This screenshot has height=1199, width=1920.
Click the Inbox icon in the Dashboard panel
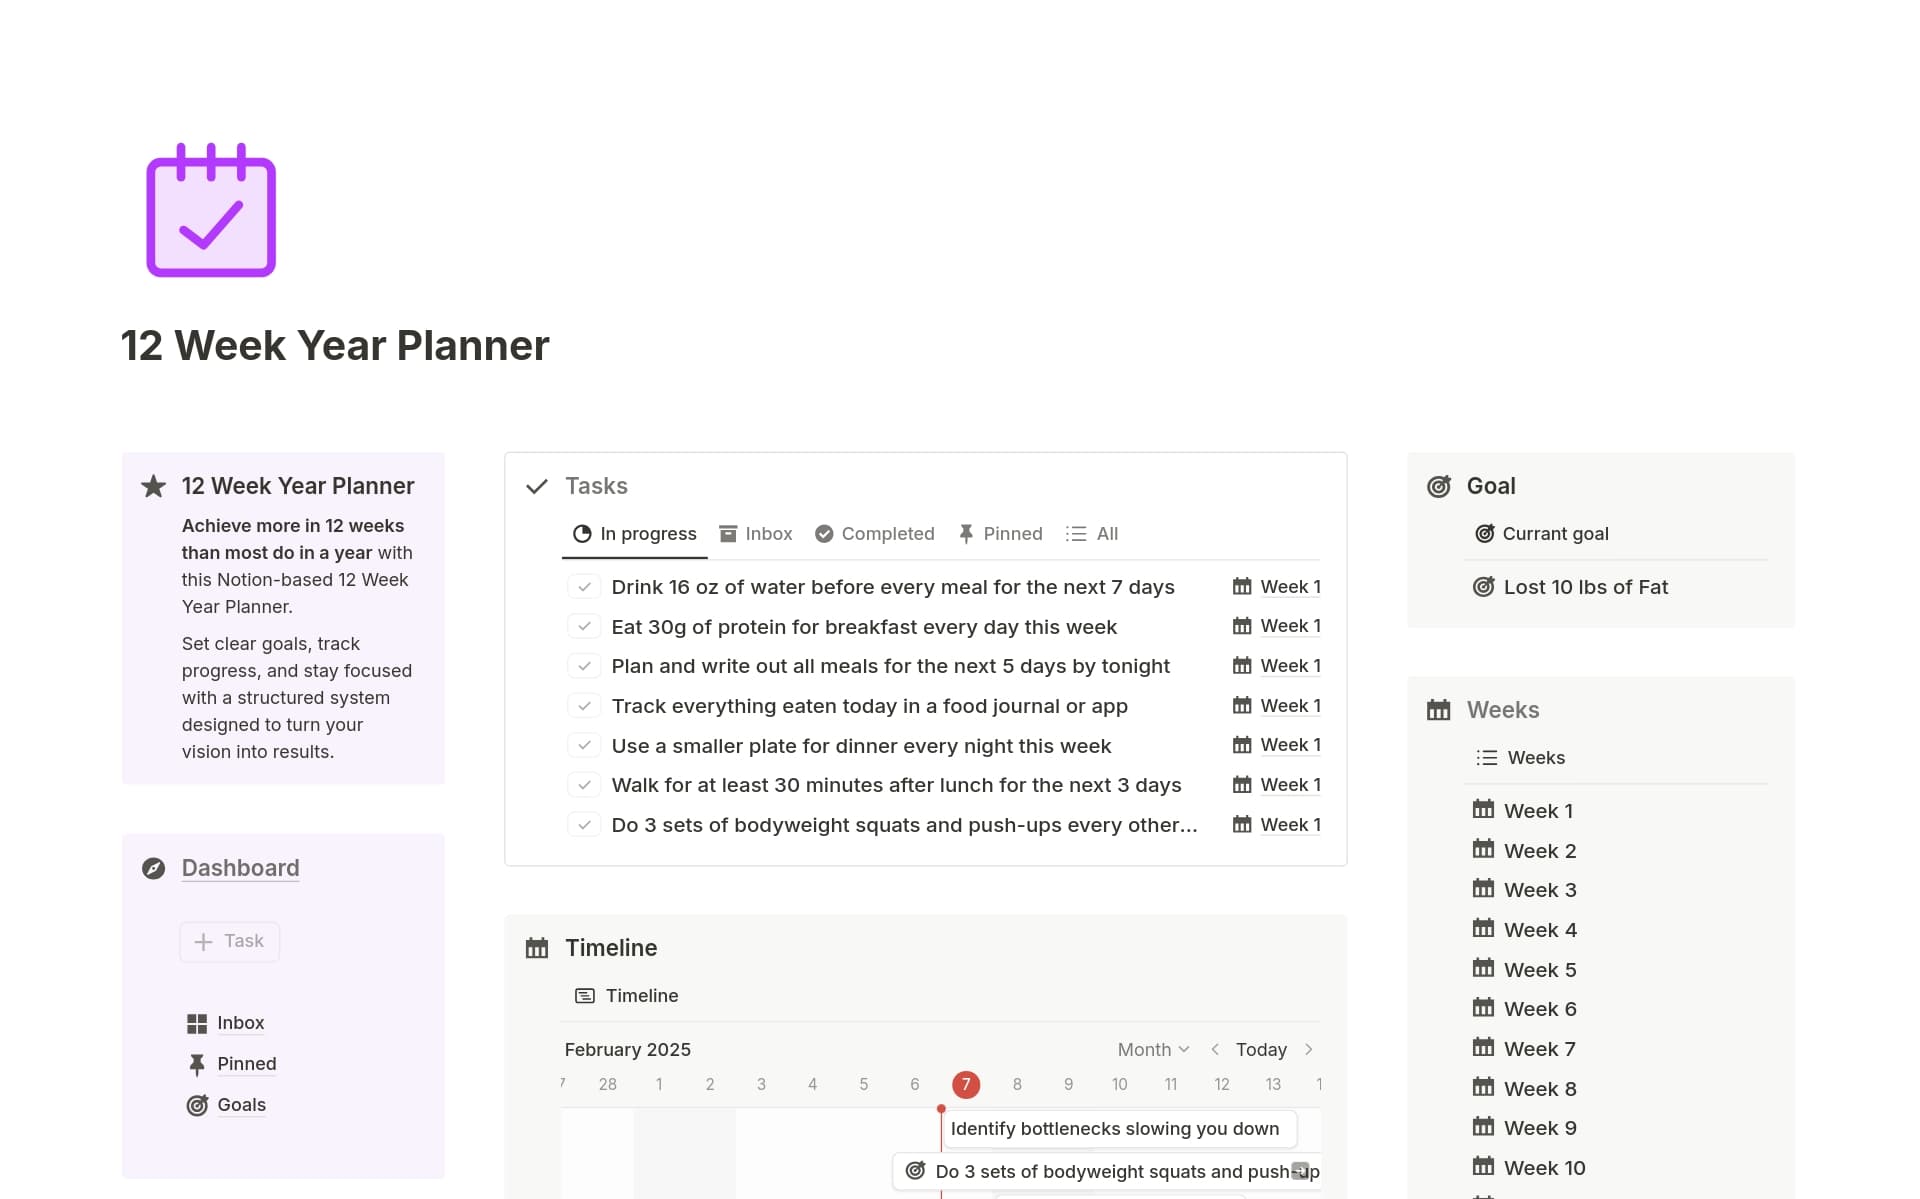tap(197, 1022)
